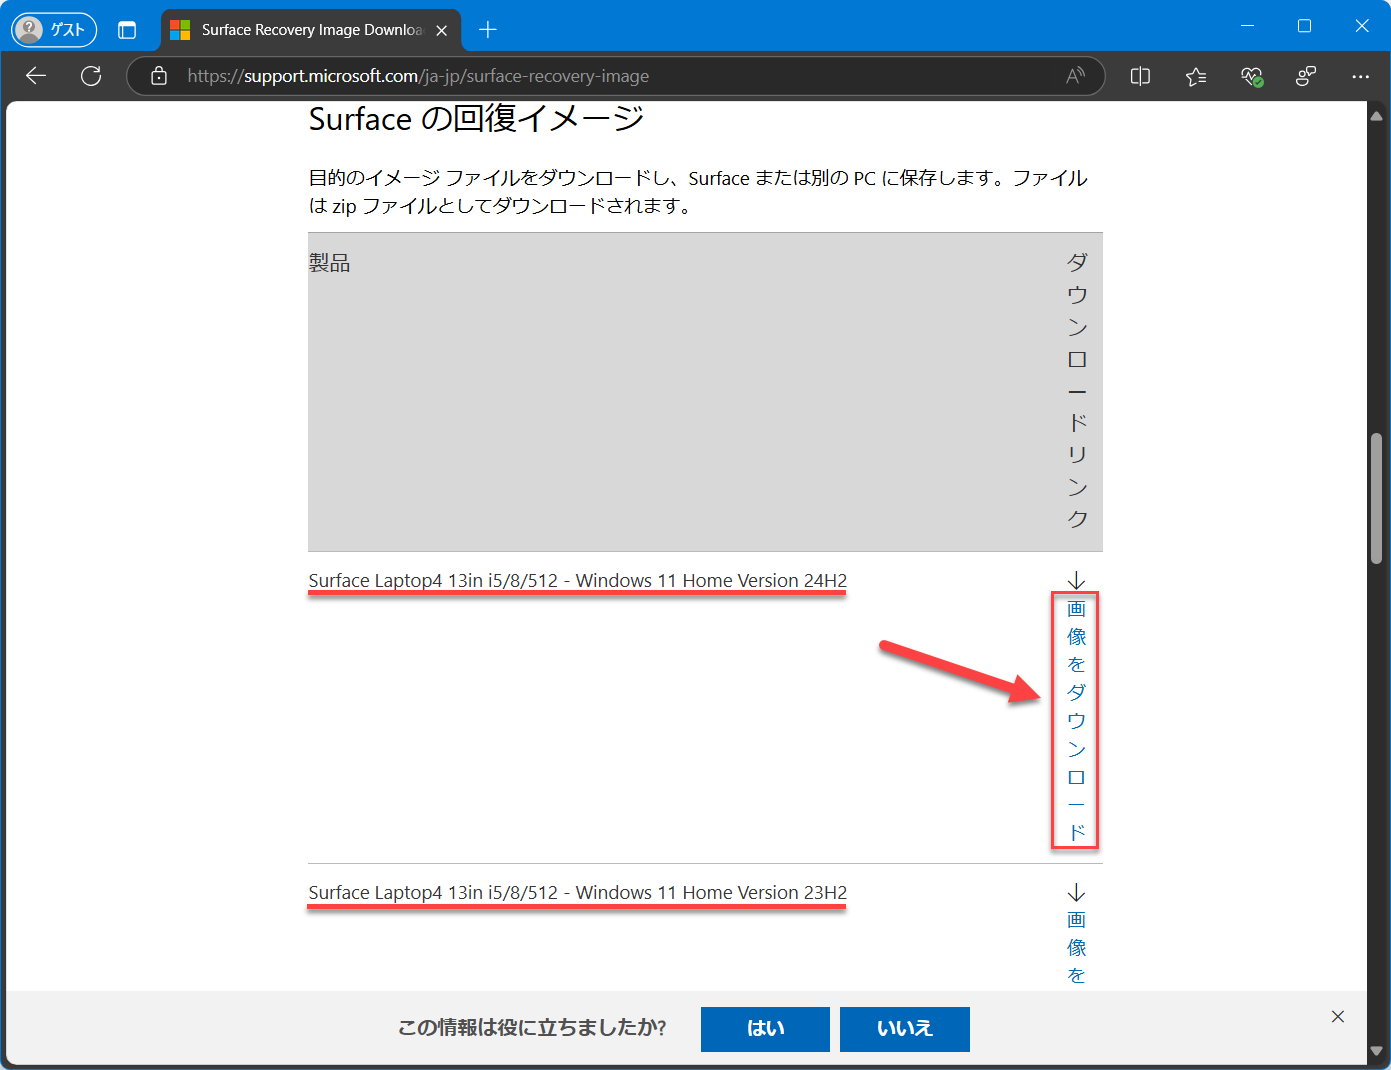
Task: Click the この情報は役に立ちましたか? text
Action: [532, 1028]
